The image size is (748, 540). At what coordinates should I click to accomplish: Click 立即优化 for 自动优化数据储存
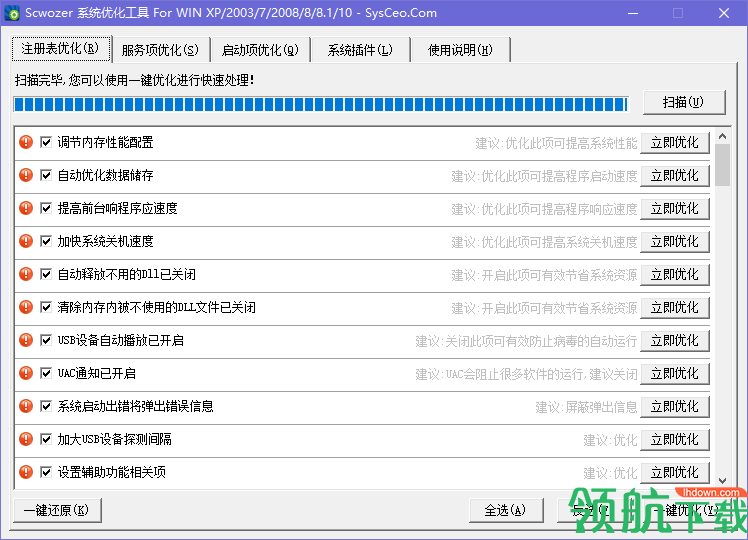click(675, 176)
